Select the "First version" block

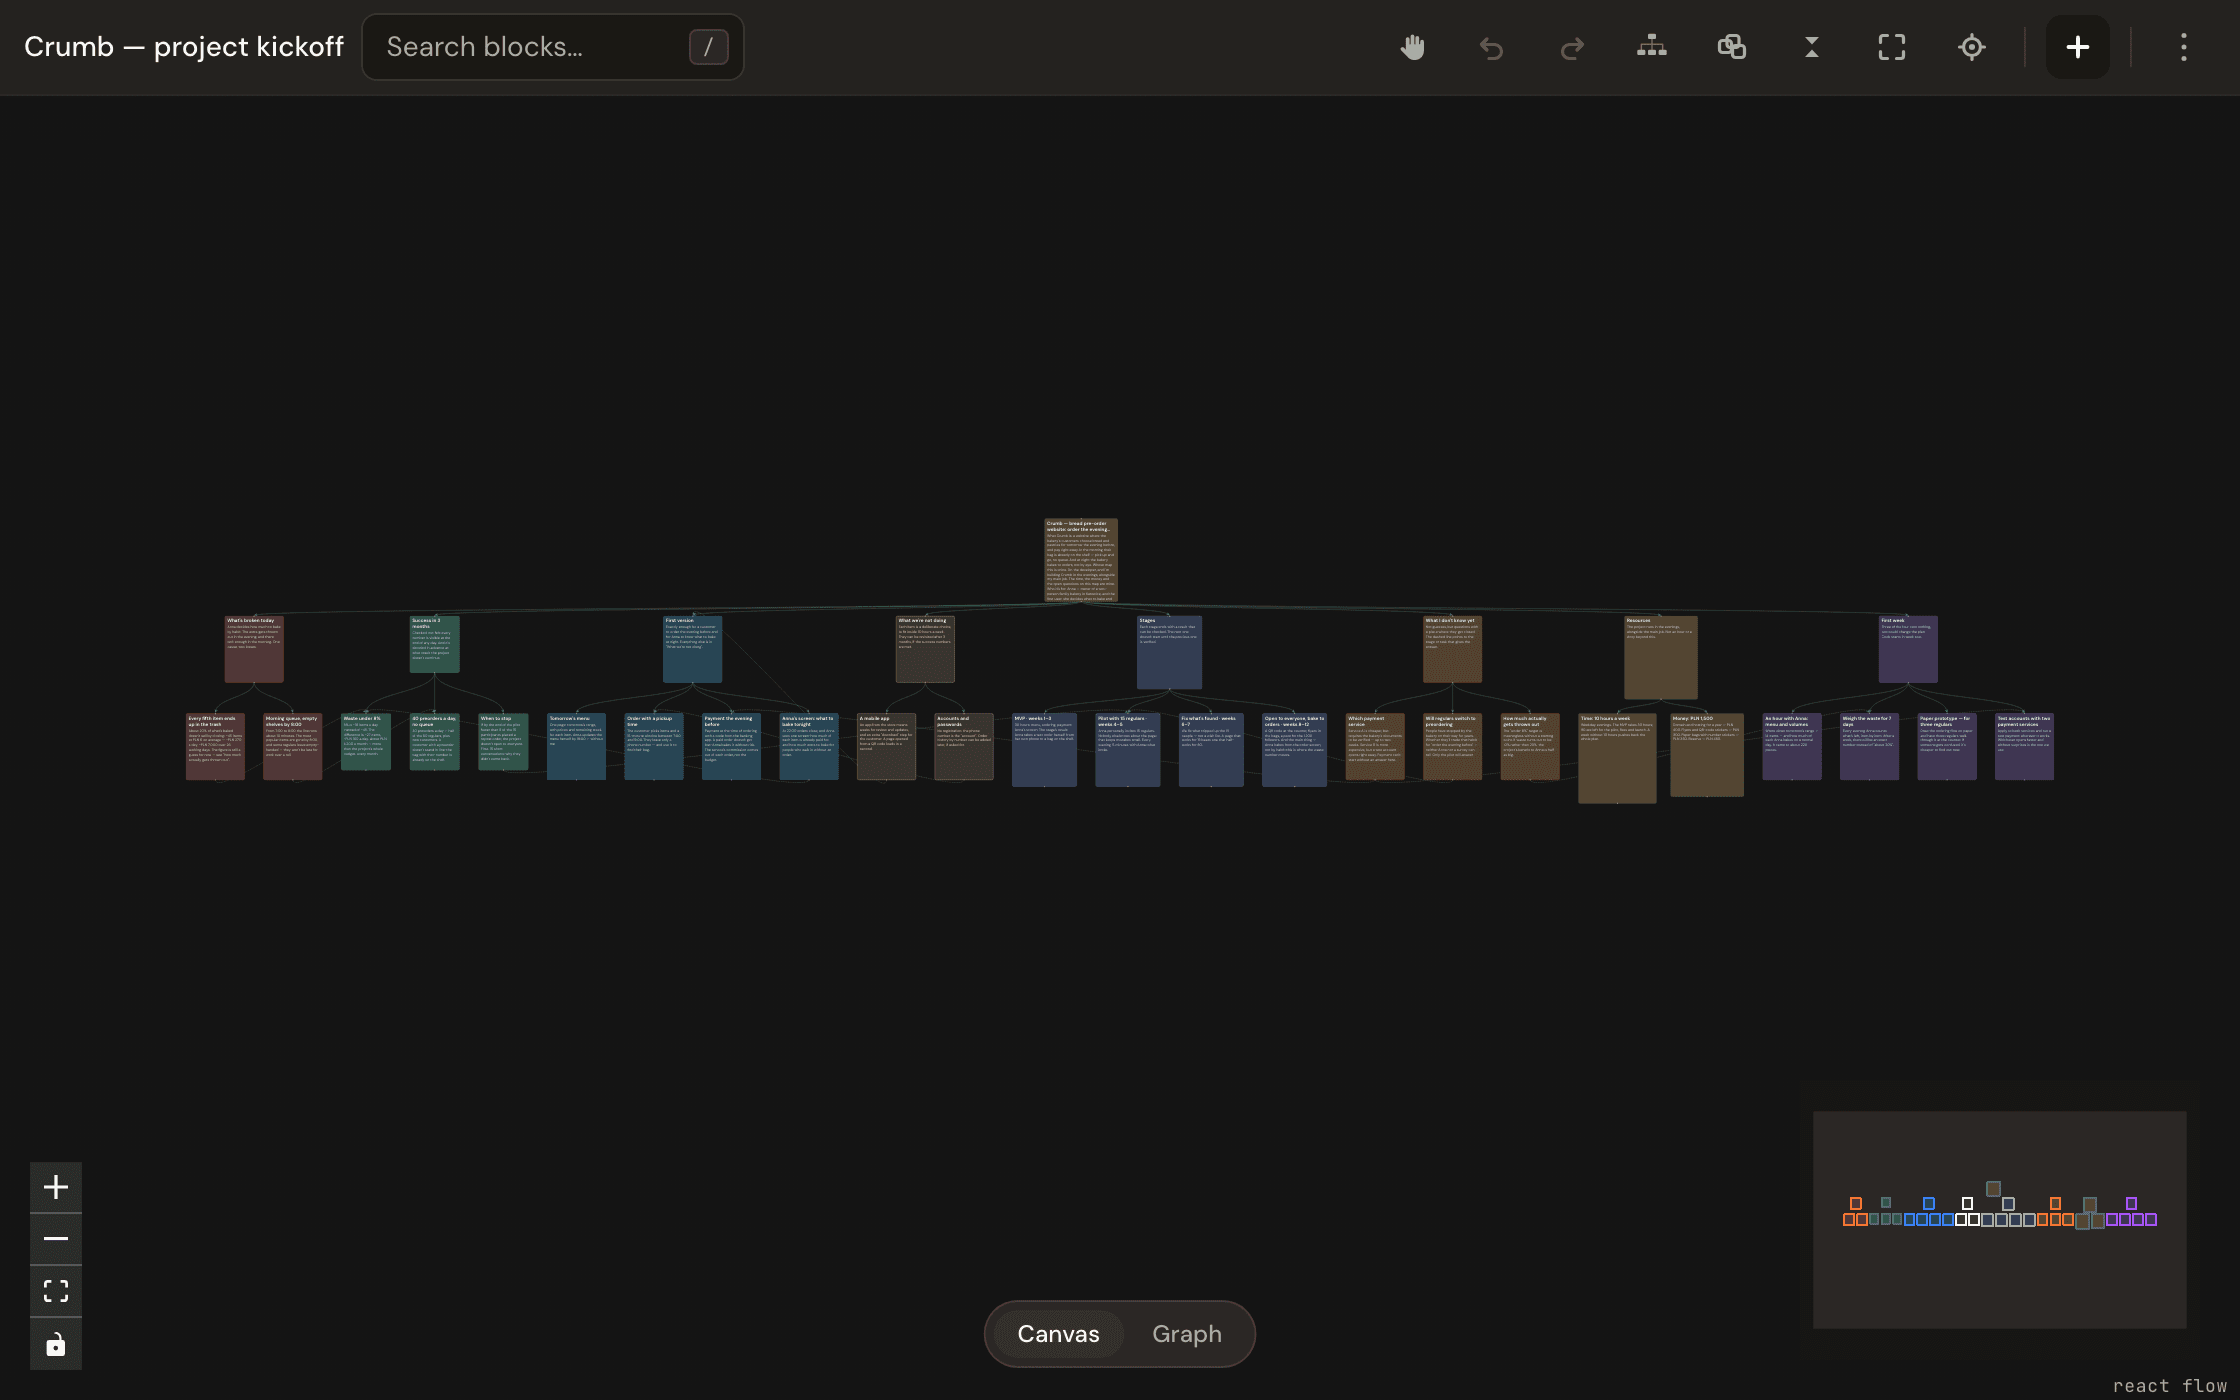pos(693,649)
